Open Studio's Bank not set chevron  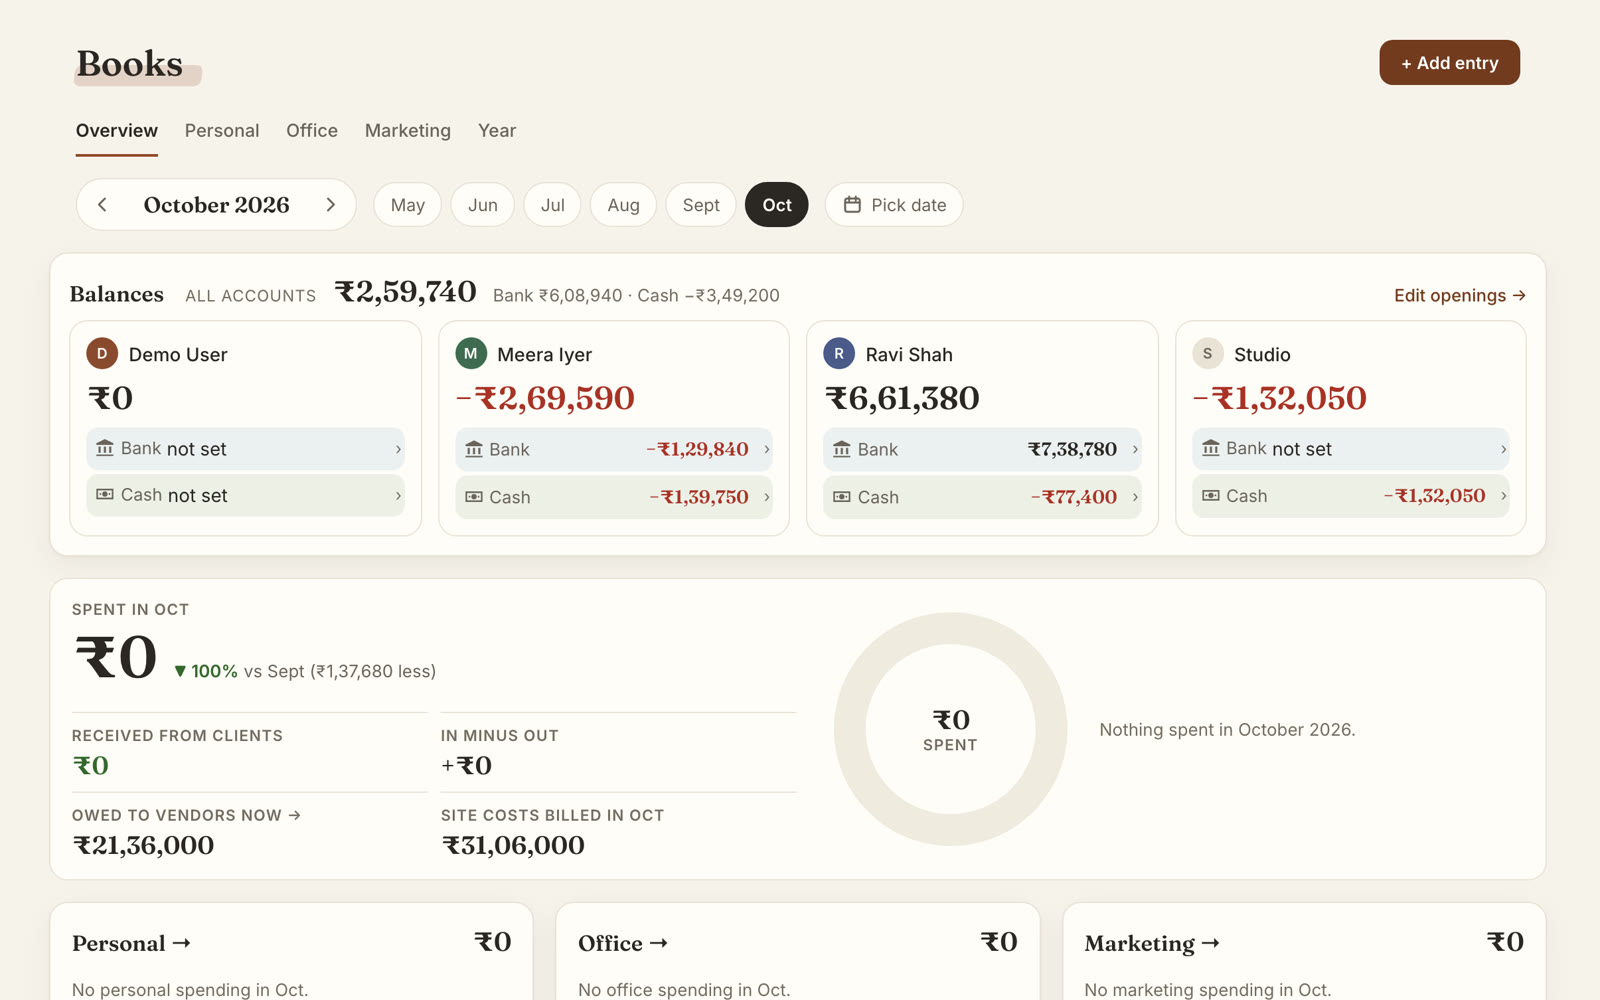[1504, 450]
